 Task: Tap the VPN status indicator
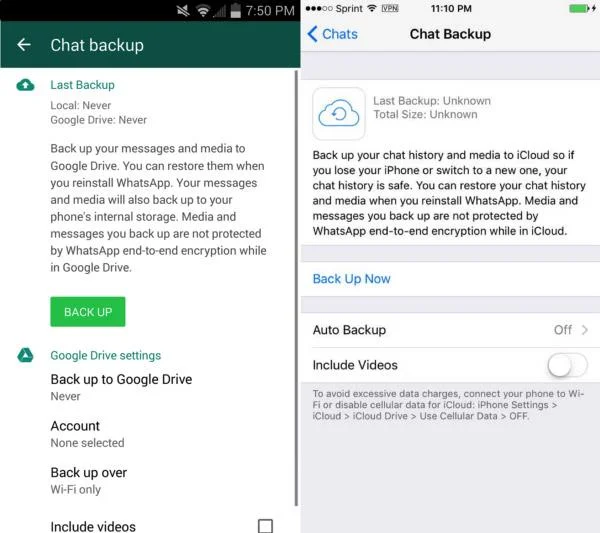tap(390, 8)
